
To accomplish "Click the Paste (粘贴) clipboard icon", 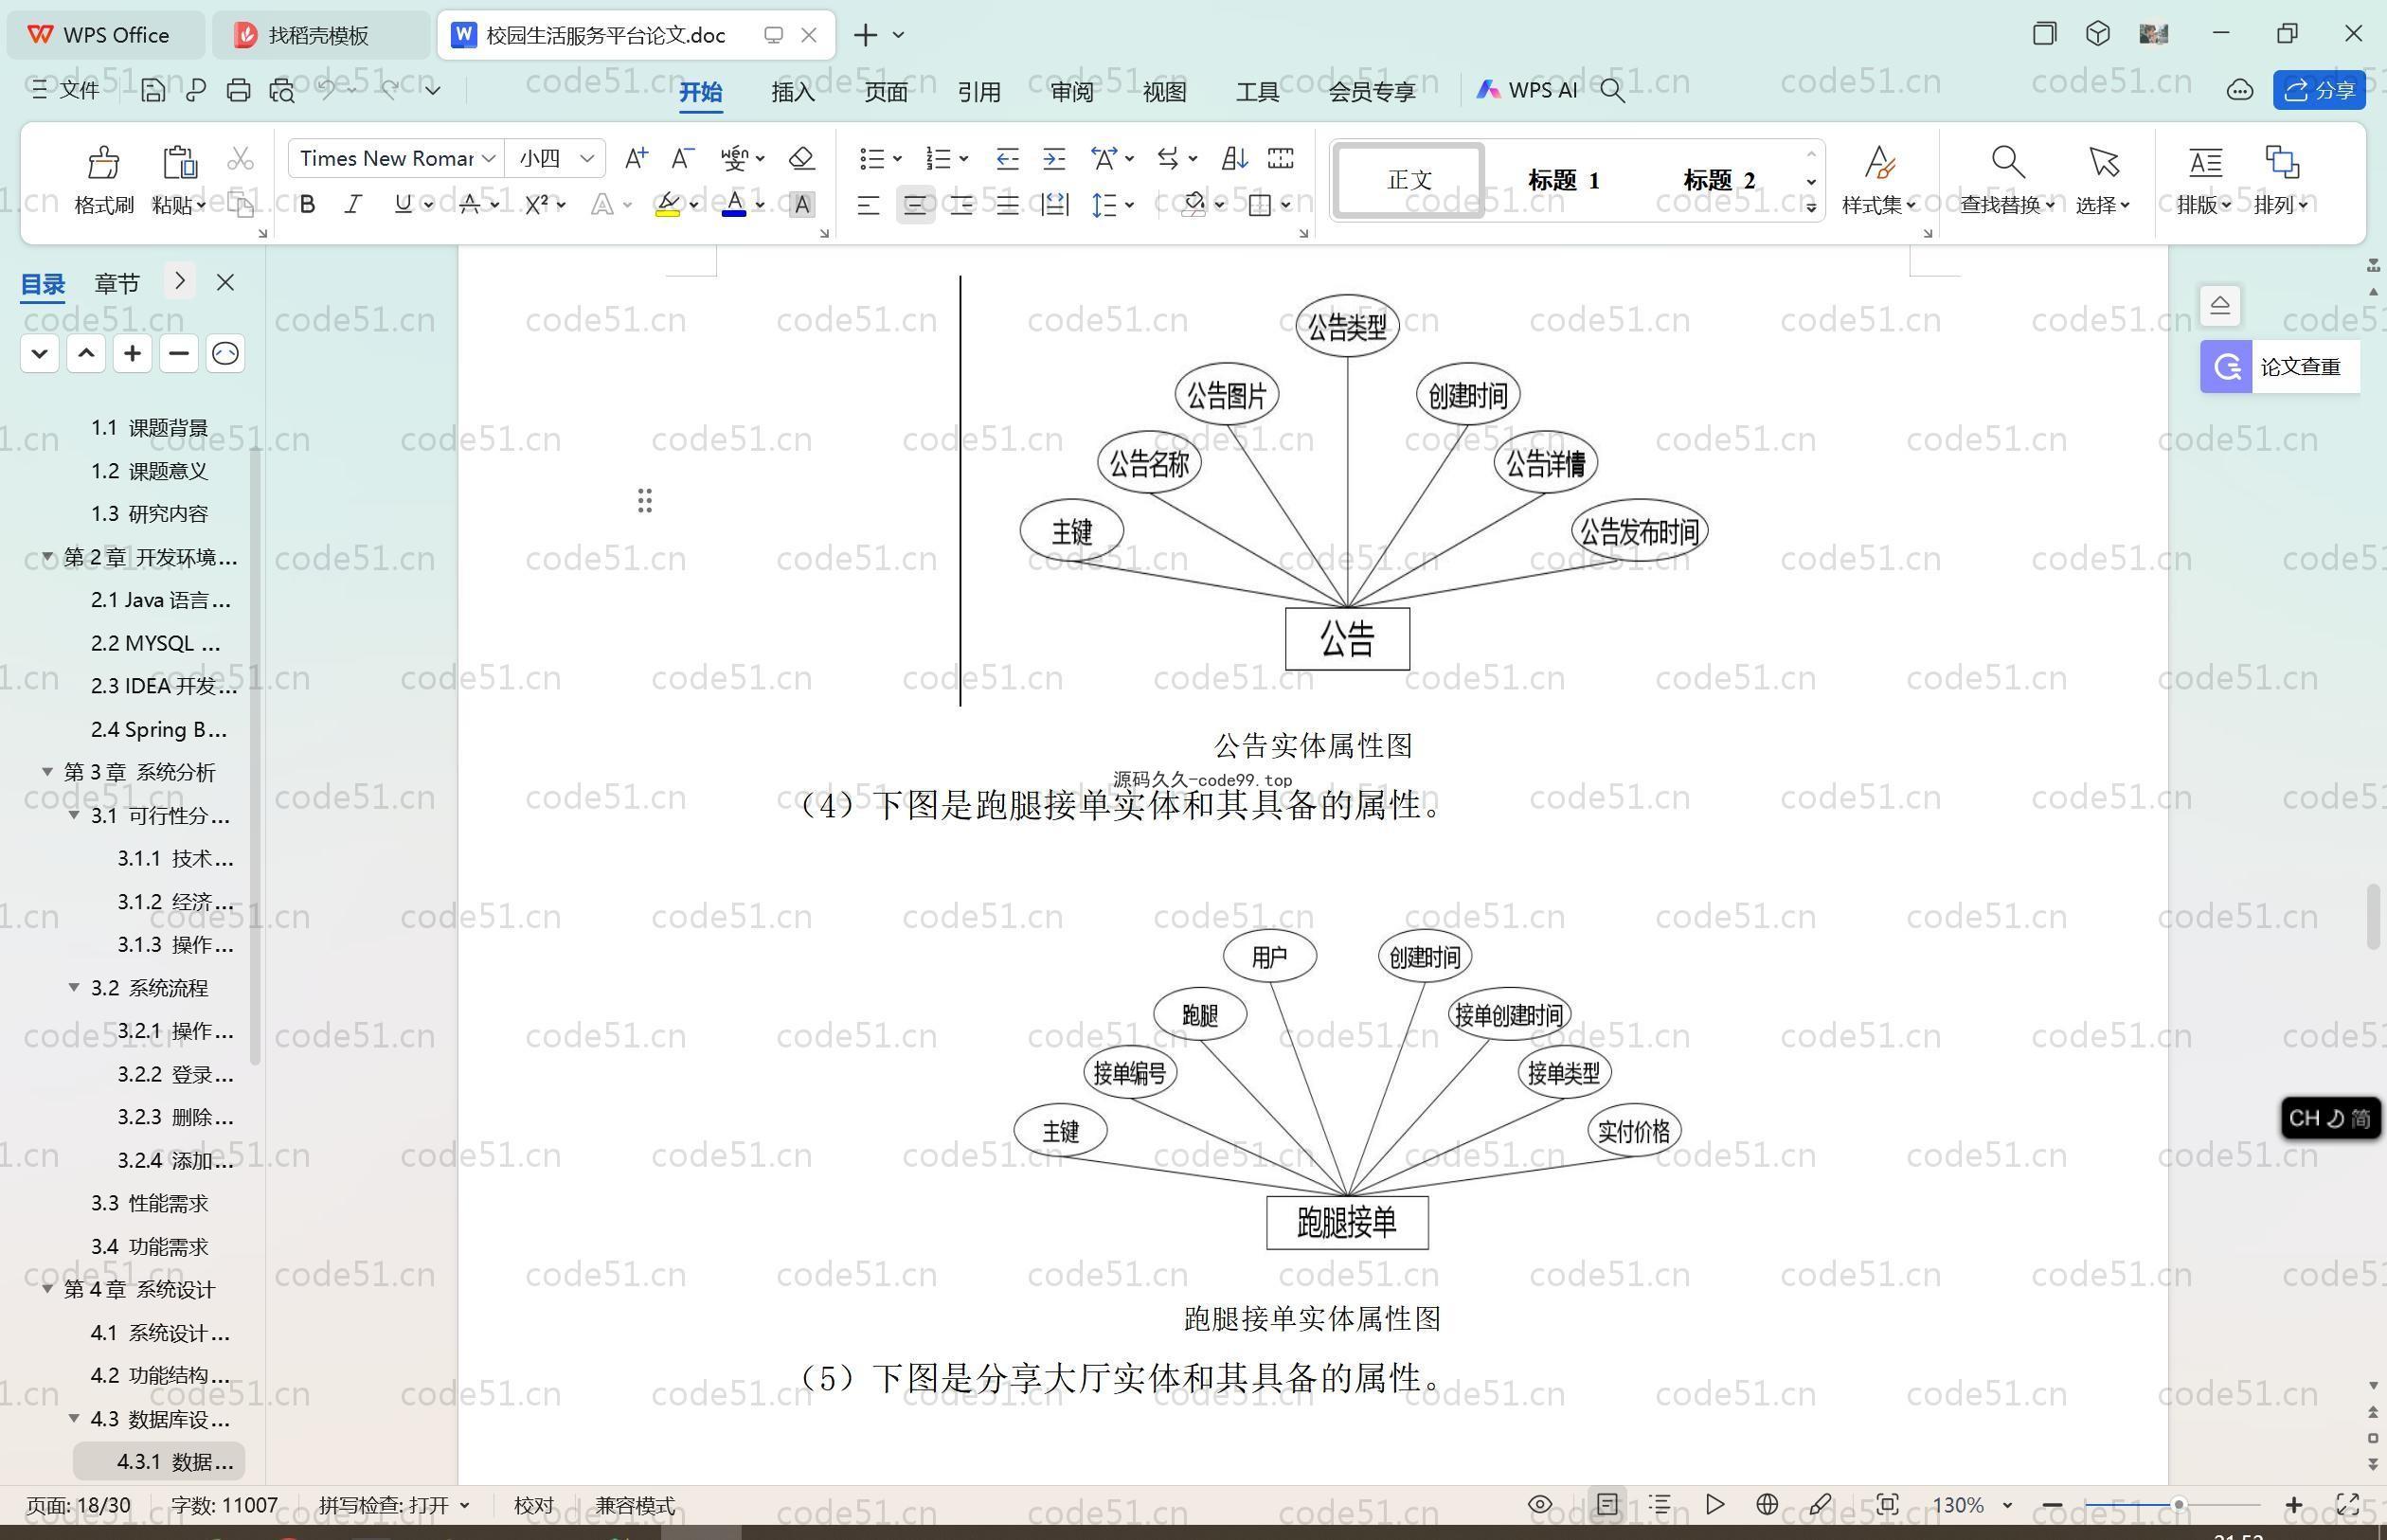I will coord(179,162).
